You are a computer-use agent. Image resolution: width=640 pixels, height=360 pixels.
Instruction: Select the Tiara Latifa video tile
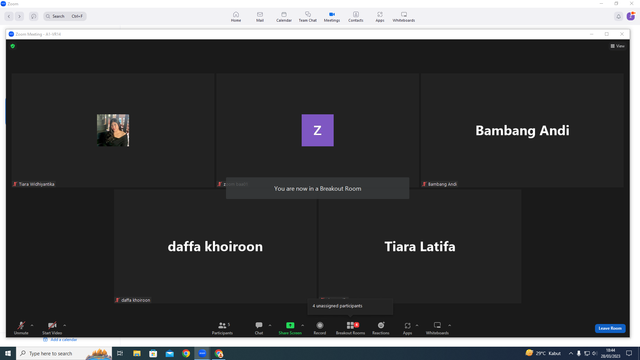click(420, 246)
